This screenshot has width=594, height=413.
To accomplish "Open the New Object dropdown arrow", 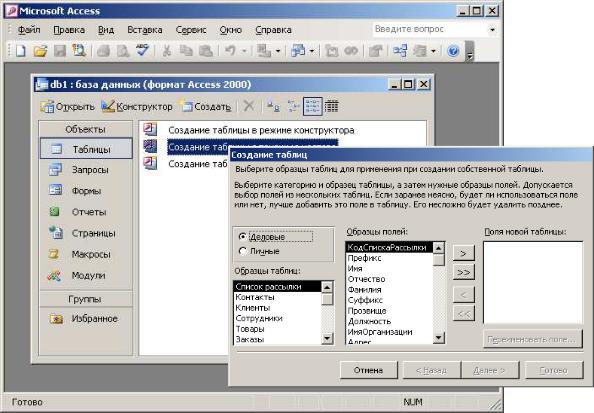I will [x=433, y=51].
